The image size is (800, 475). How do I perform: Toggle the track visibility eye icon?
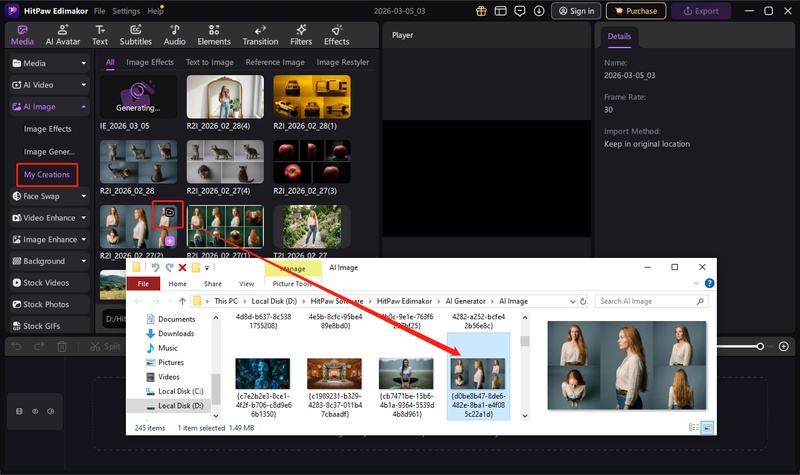pos(35,411)
